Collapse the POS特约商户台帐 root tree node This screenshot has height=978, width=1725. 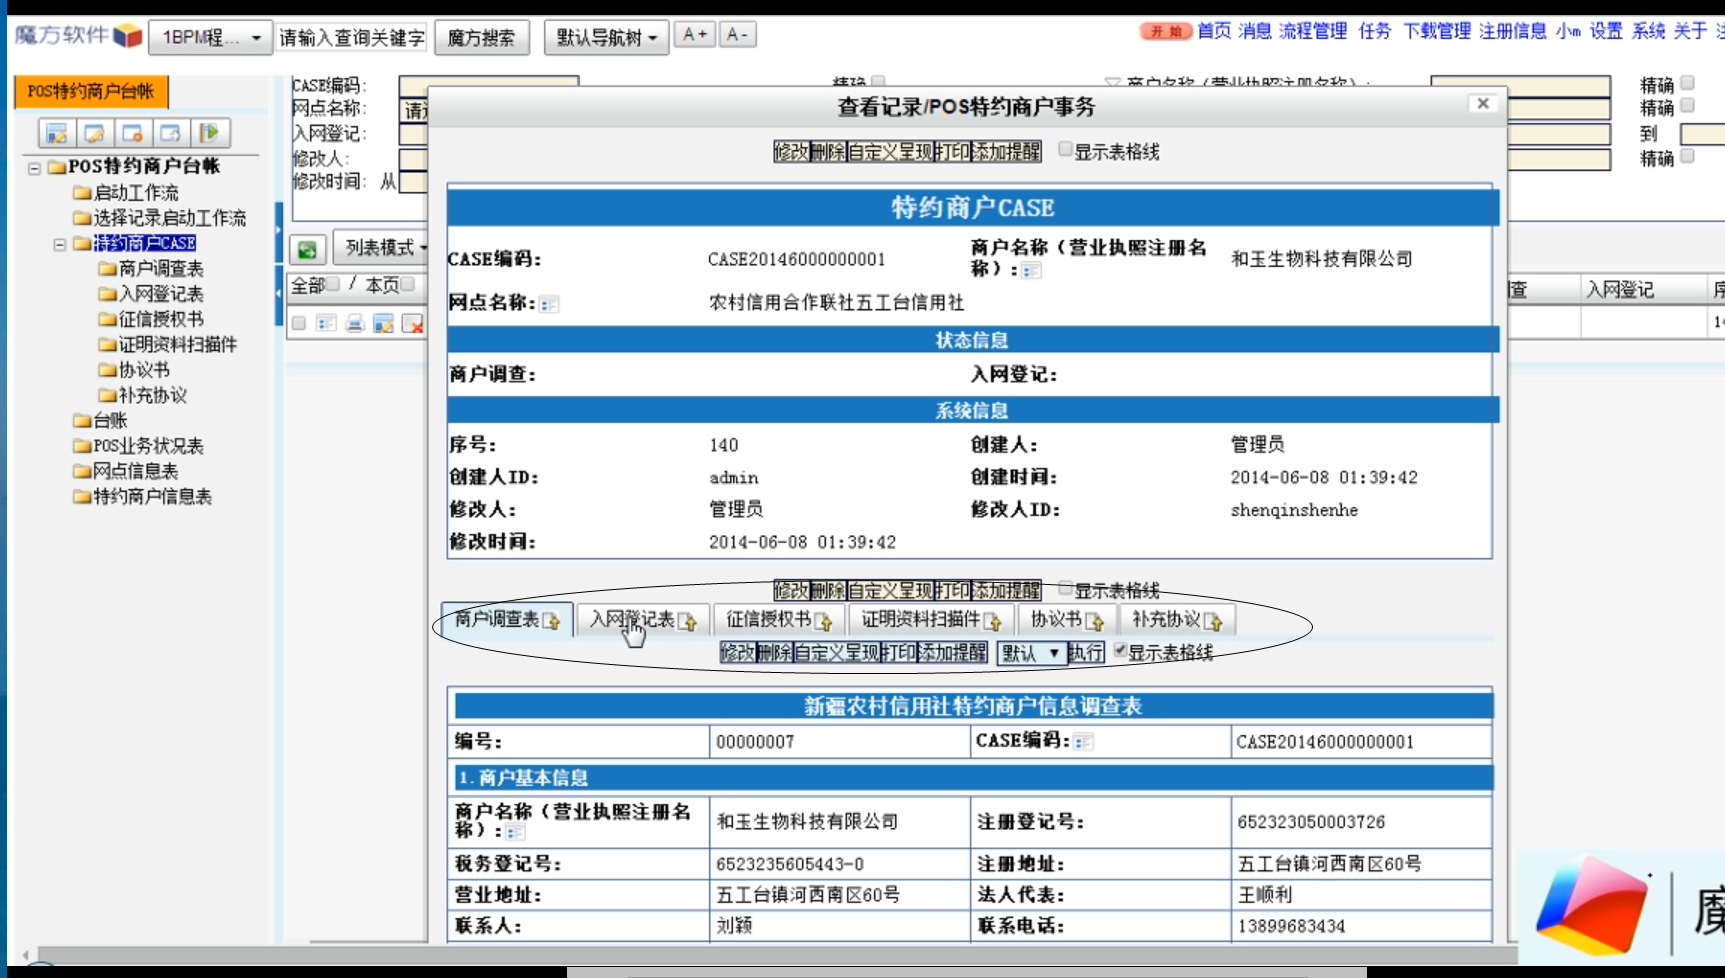(34, 168)
